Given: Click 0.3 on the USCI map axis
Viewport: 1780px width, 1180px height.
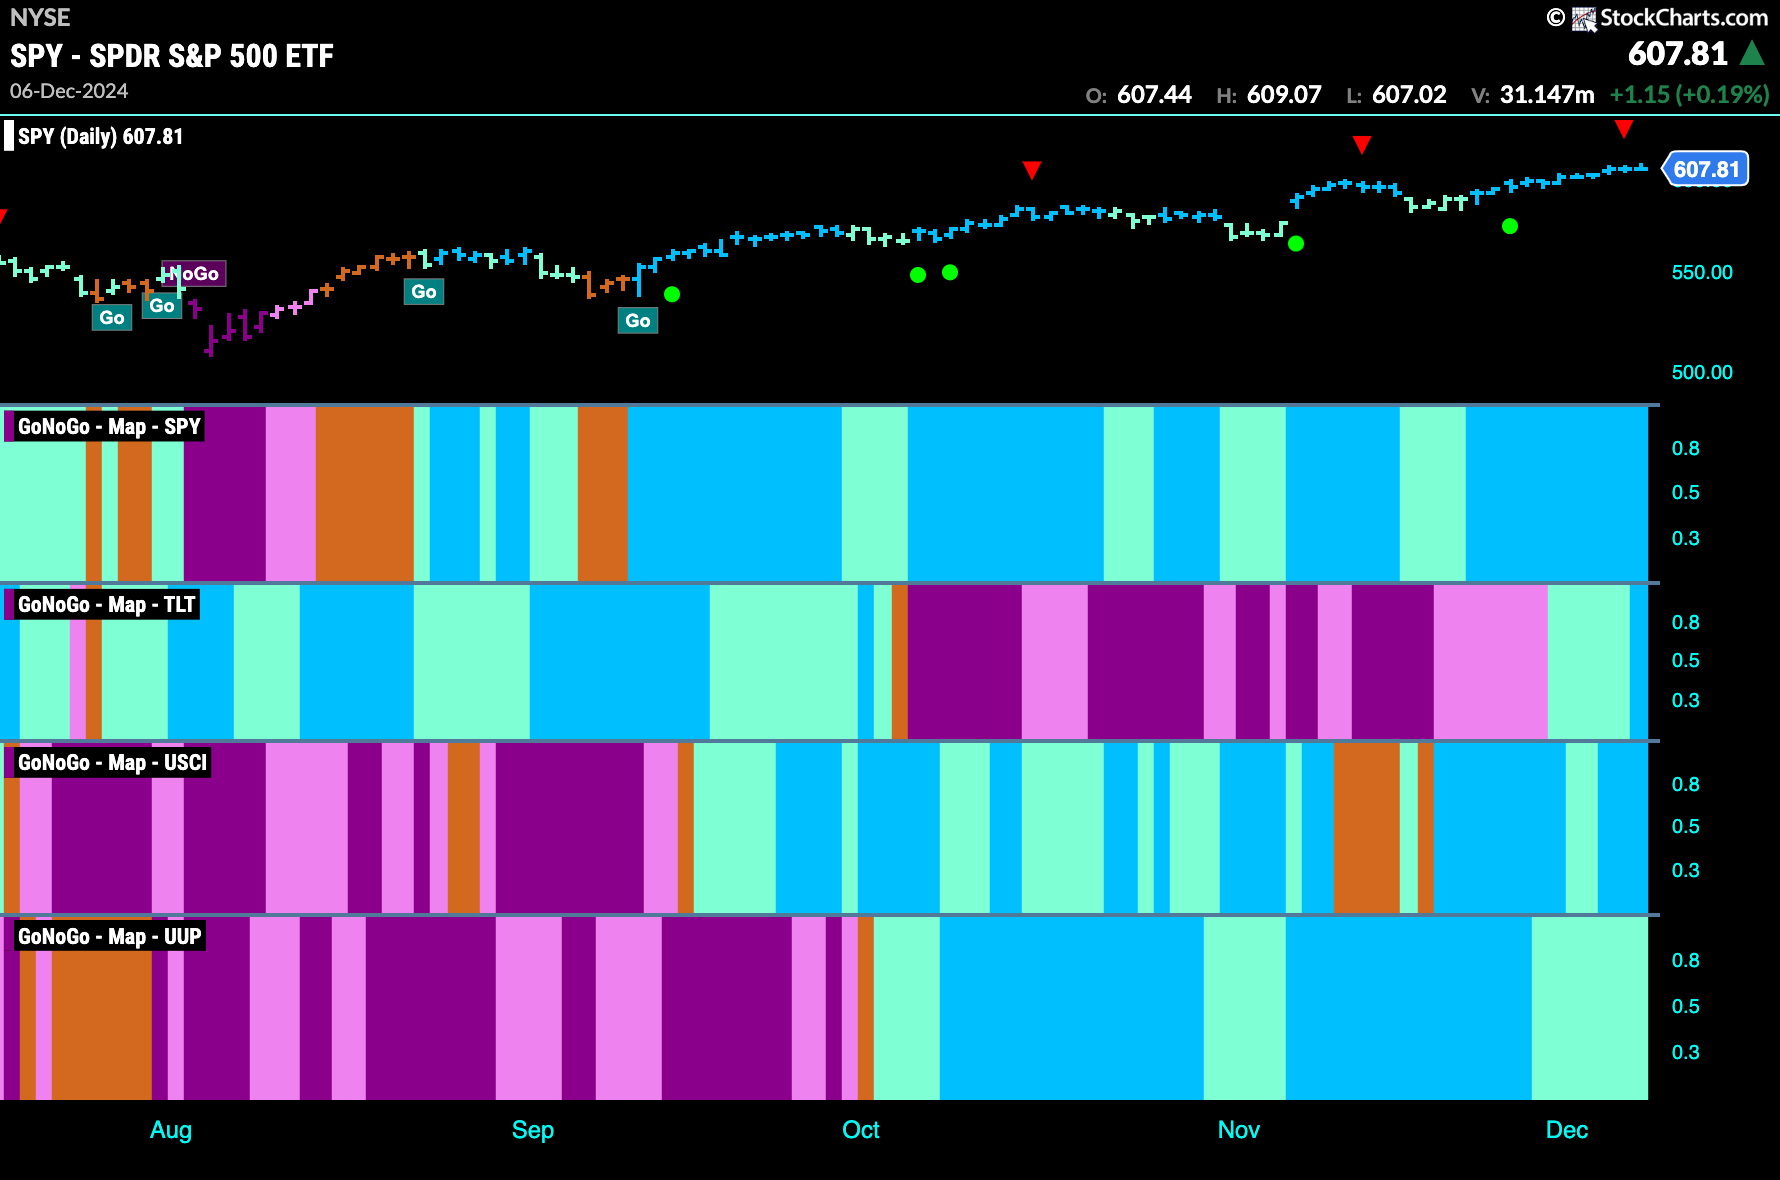Looking at the screenshot, I should click(x=1686, y=870).
